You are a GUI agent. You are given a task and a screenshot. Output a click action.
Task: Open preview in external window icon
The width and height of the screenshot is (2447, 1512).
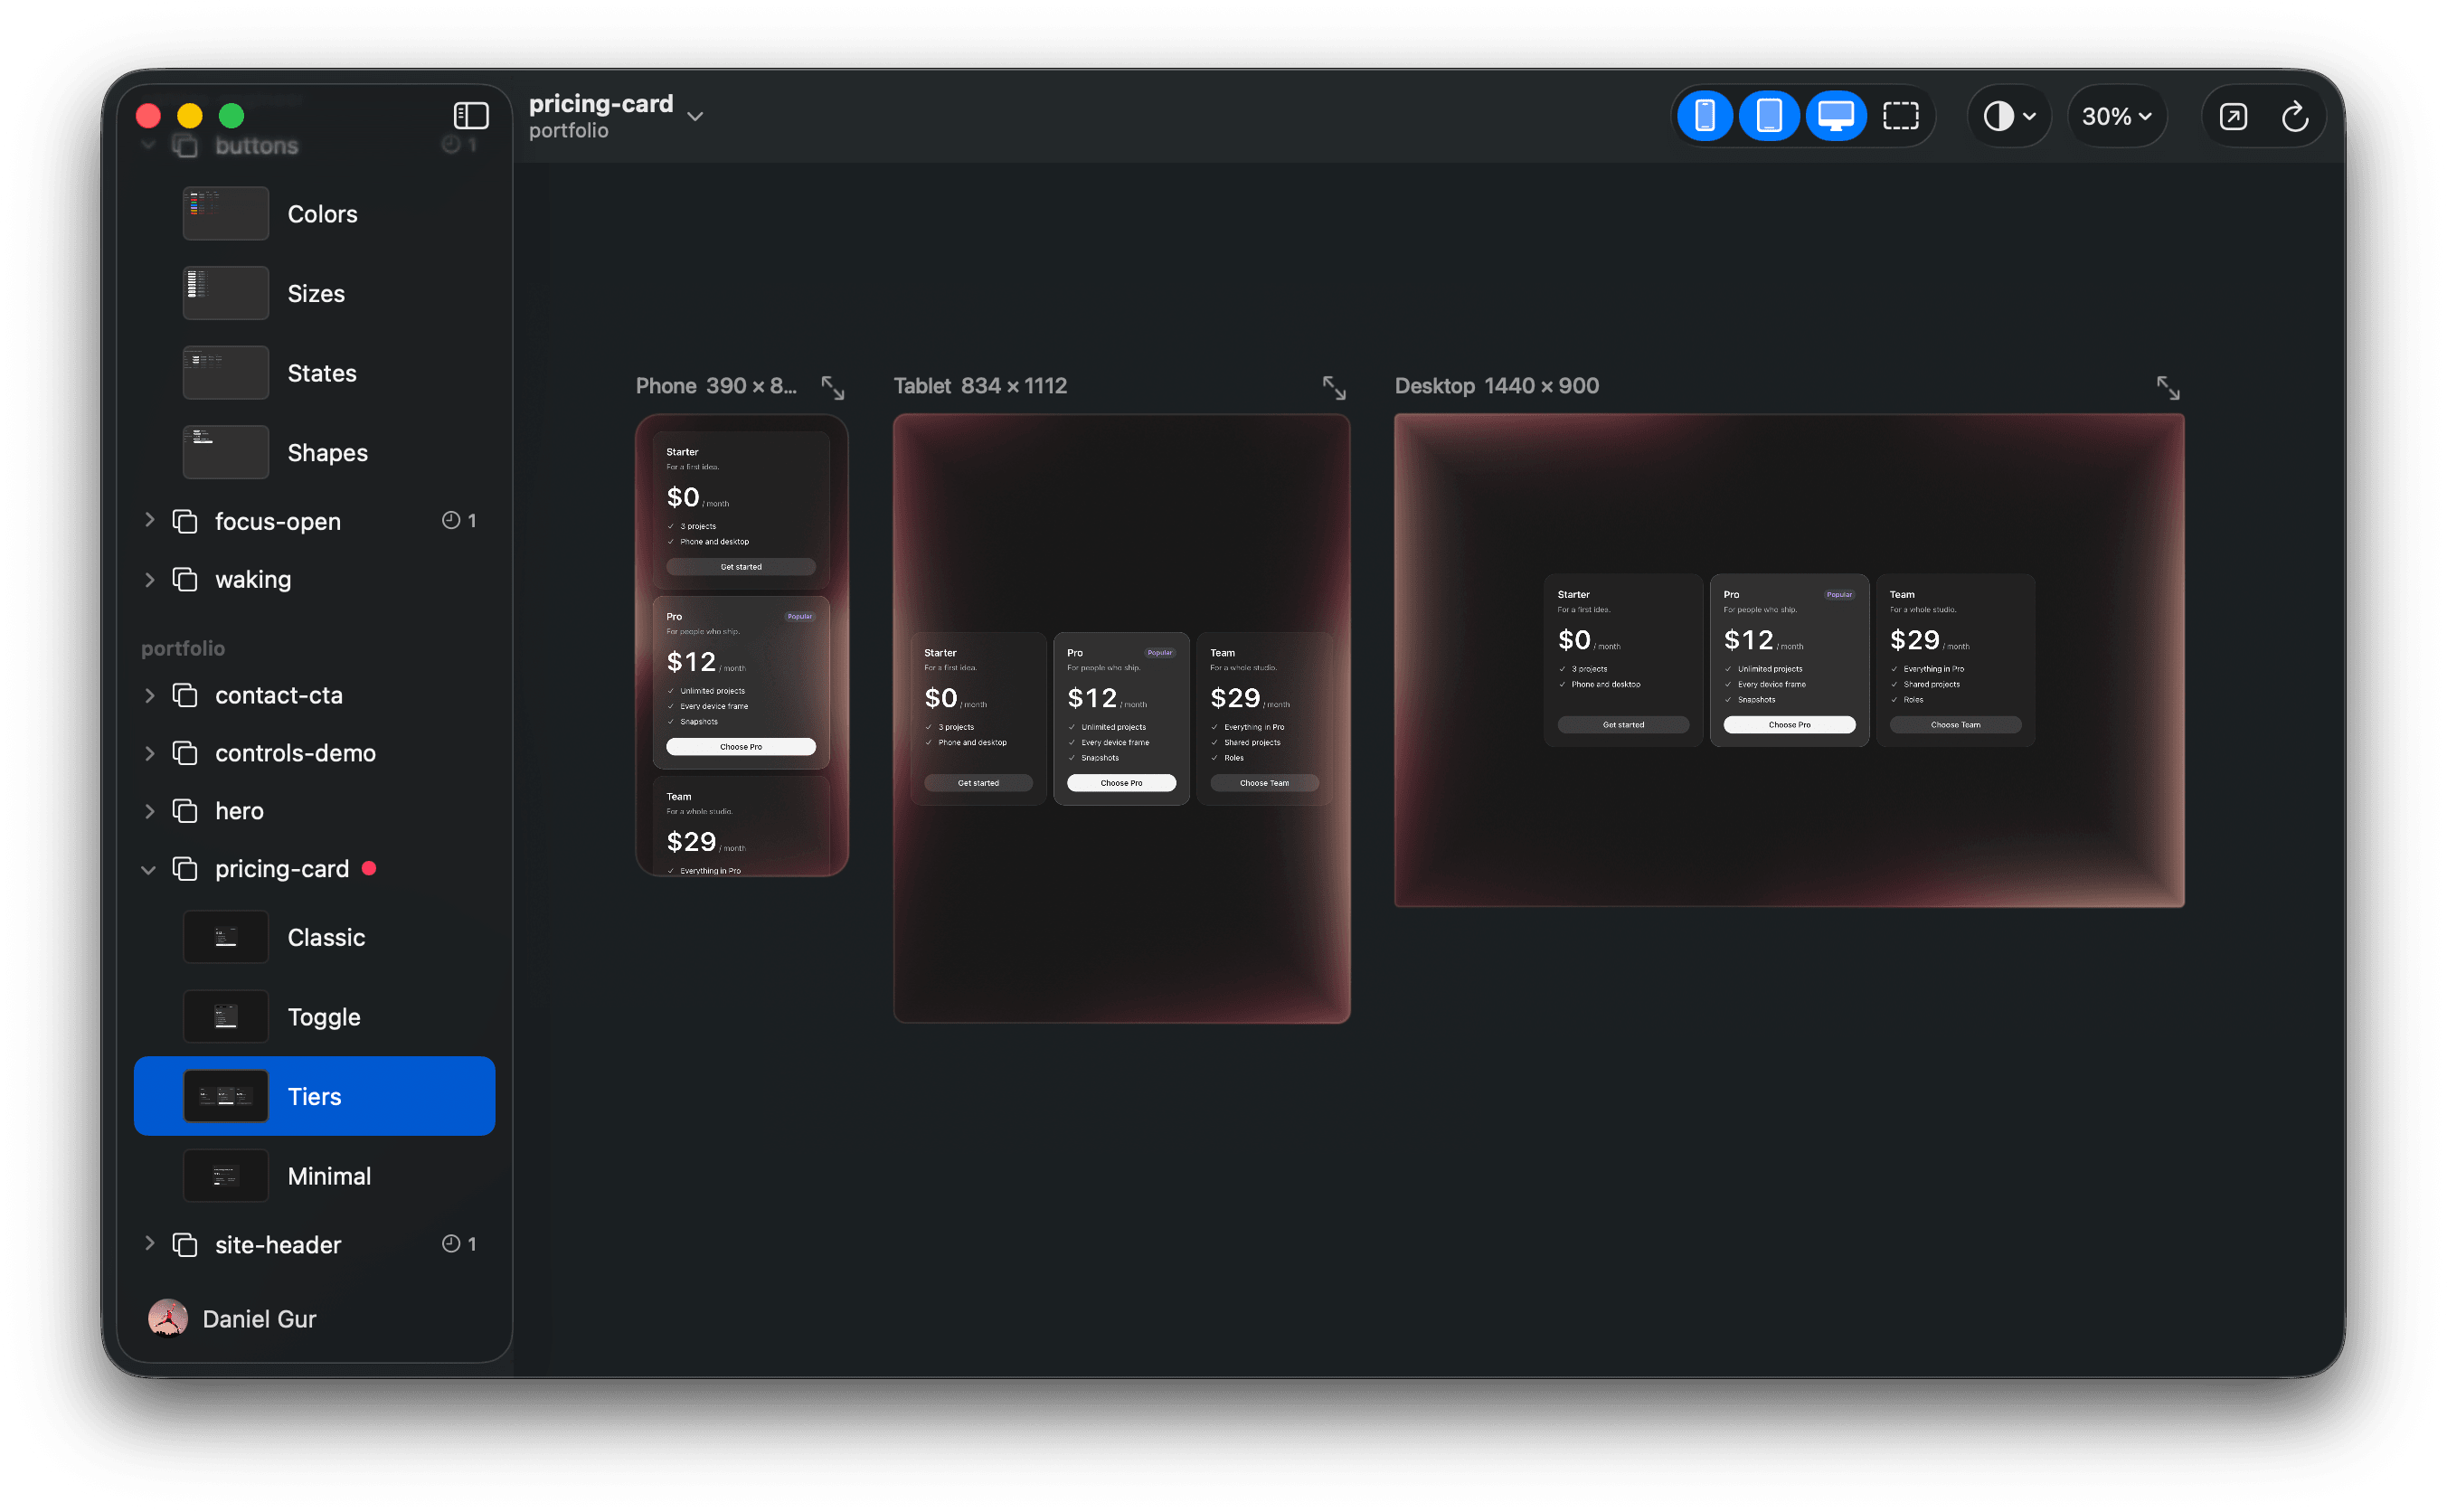point(2233,116)
